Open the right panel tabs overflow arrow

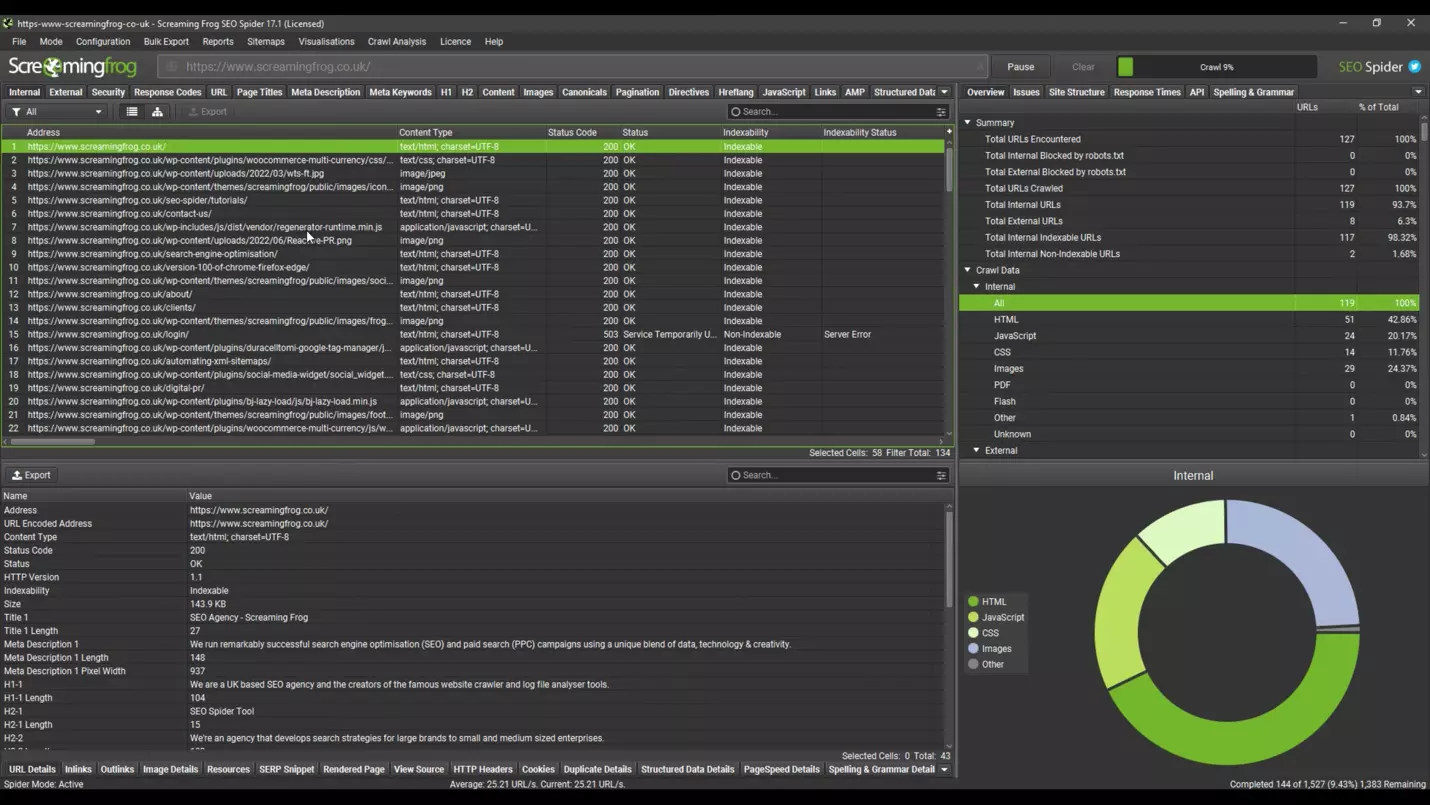click(x=1418, y=92)
